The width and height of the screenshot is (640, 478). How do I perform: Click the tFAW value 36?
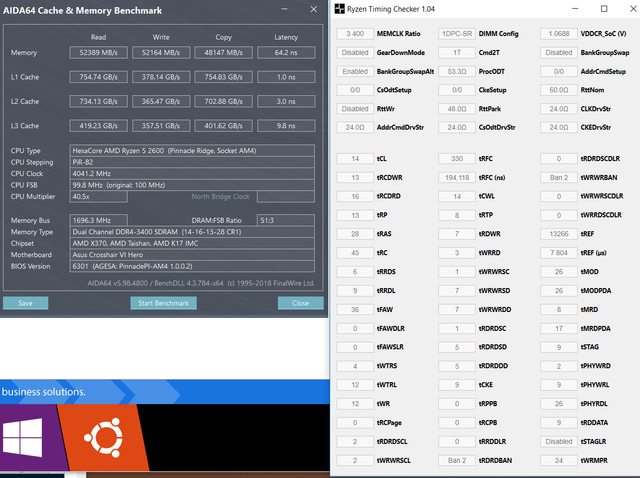coord(355,309)
